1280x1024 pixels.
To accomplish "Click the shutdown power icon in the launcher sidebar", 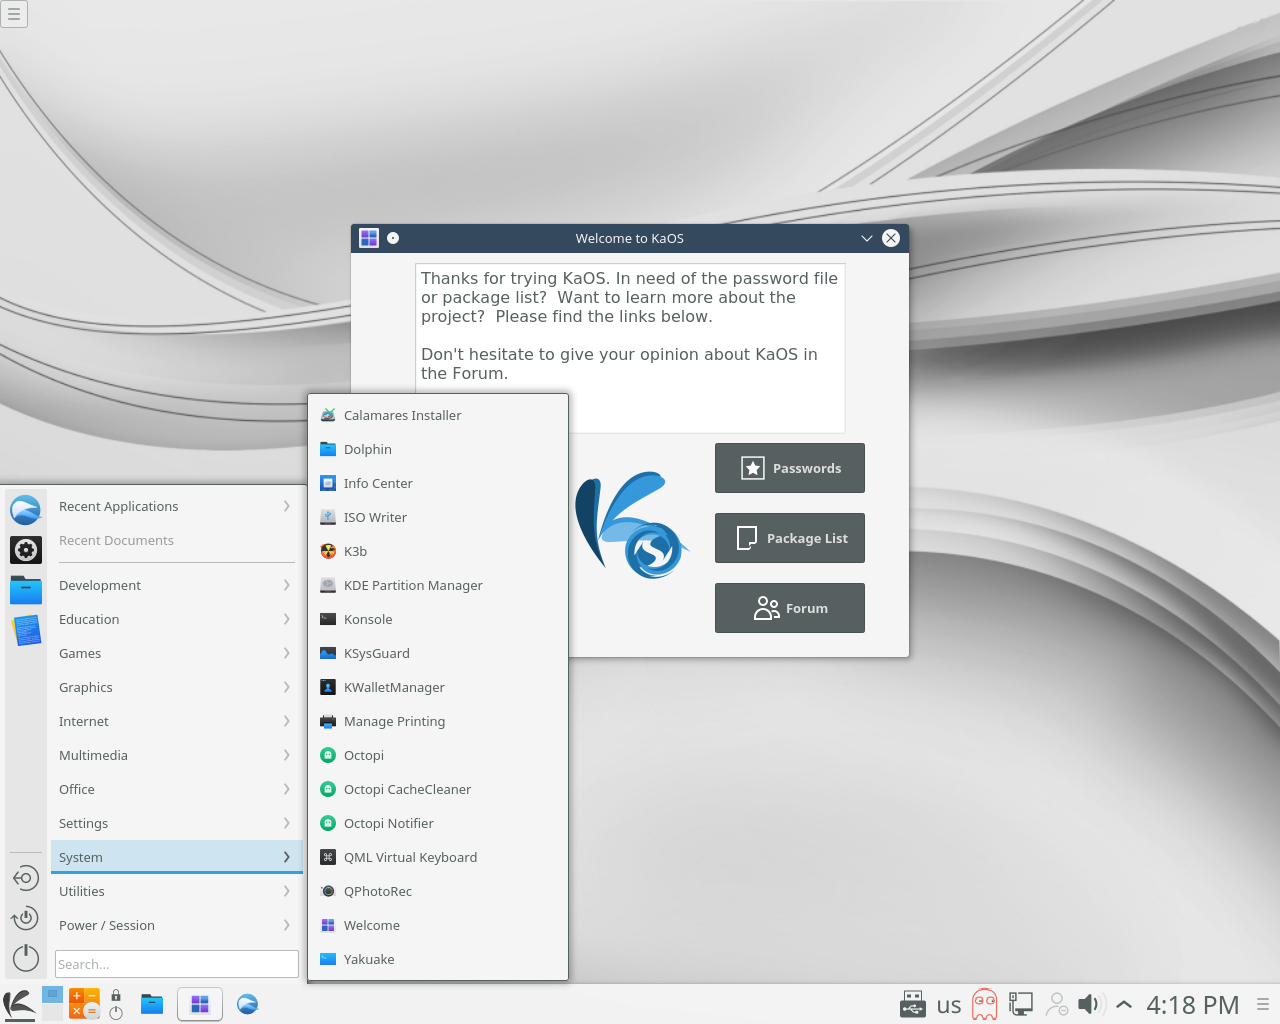I will [x=26, y=958].
